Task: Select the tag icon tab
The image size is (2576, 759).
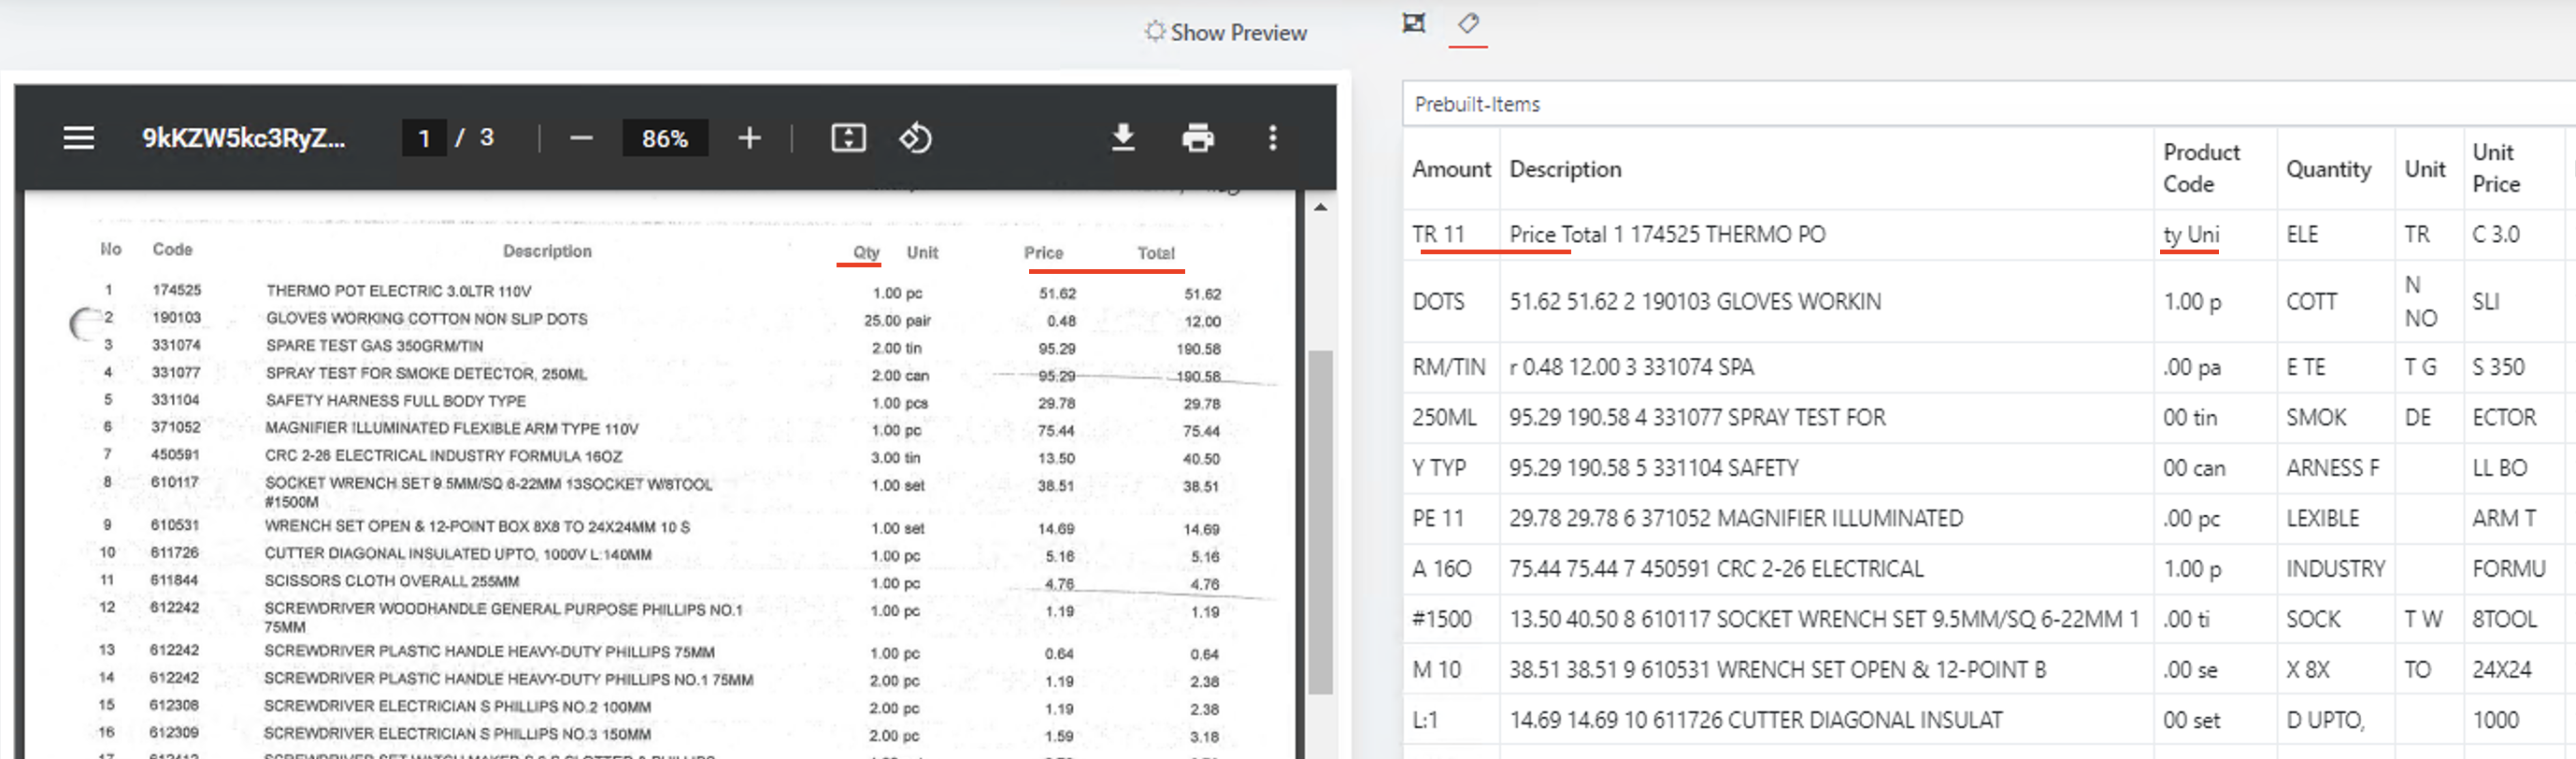Action: (x=1468, y=23)
